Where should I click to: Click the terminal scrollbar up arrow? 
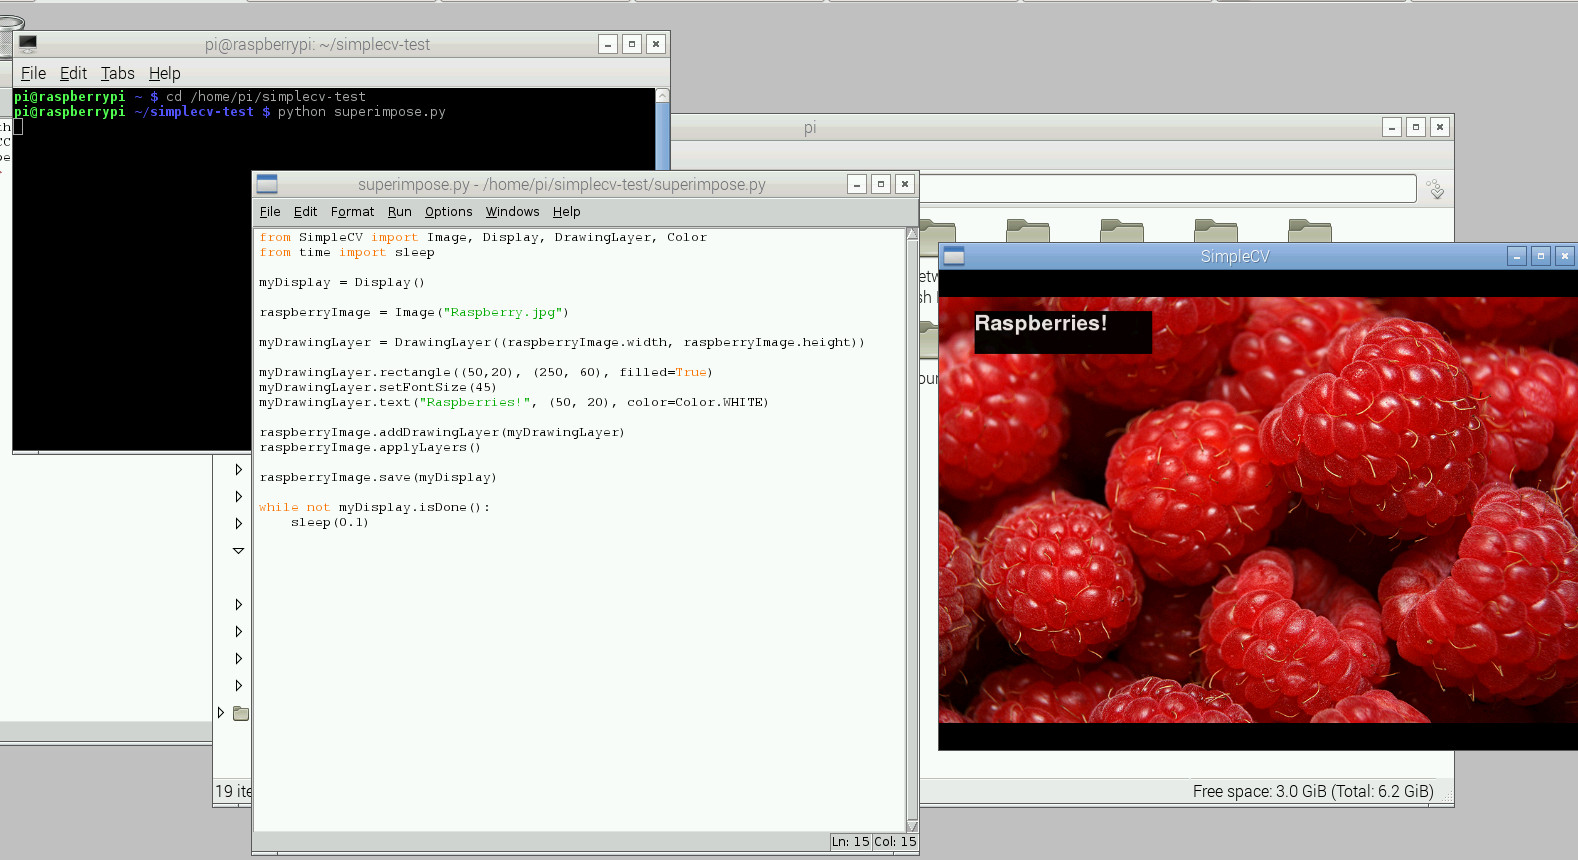click(662, 95)
